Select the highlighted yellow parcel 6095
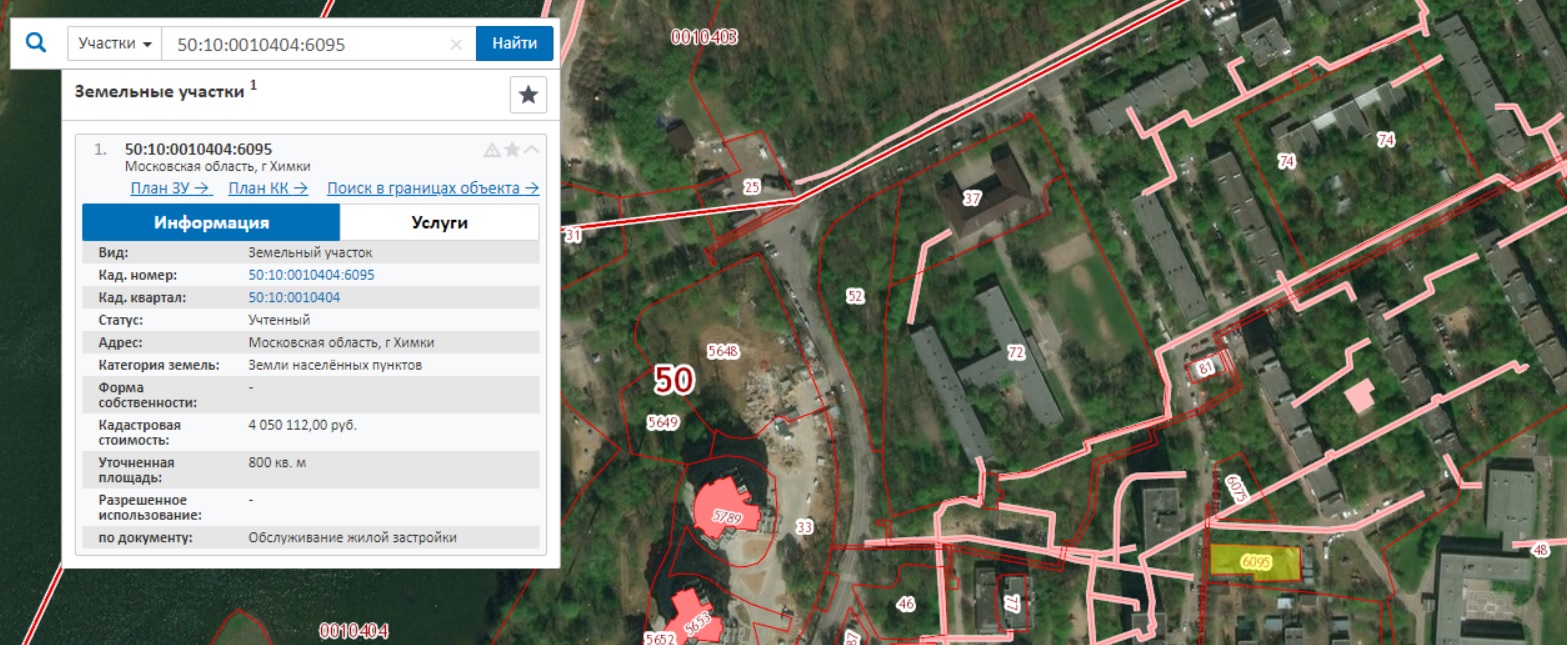This screenshot has height=645, width=1567. (x=1256, y=563)
